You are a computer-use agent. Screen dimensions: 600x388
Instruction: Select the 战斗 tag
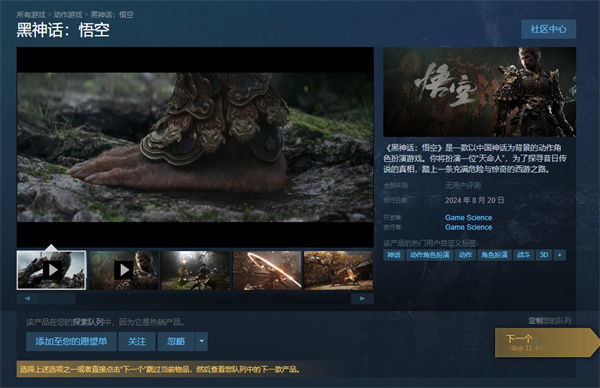tap(523, 255)
